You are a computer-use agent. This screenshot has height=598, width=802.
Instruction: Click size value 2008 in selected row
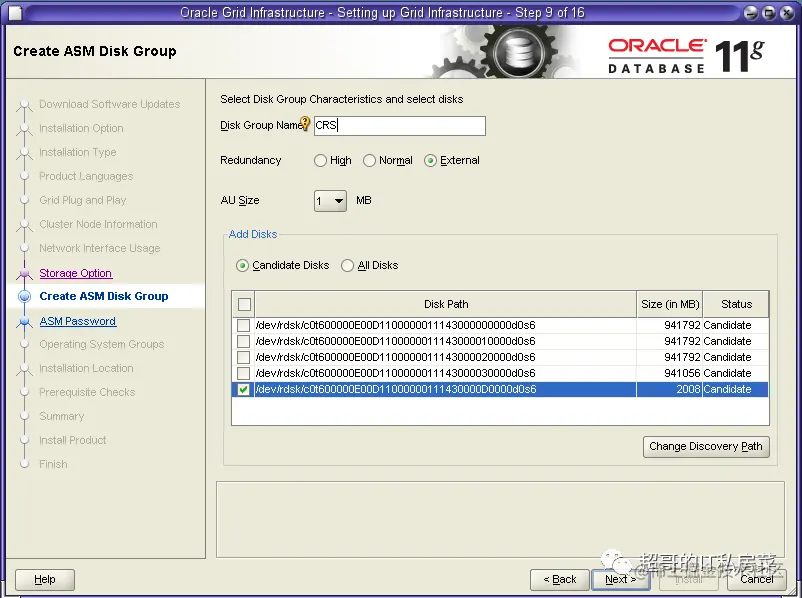coord(688,389)
